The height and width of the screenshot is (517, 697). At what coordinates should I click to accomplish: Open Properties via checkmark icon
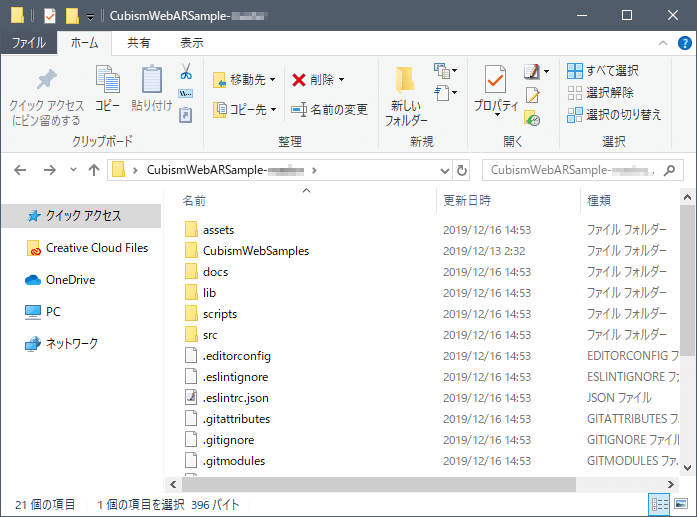pos(495,80)
